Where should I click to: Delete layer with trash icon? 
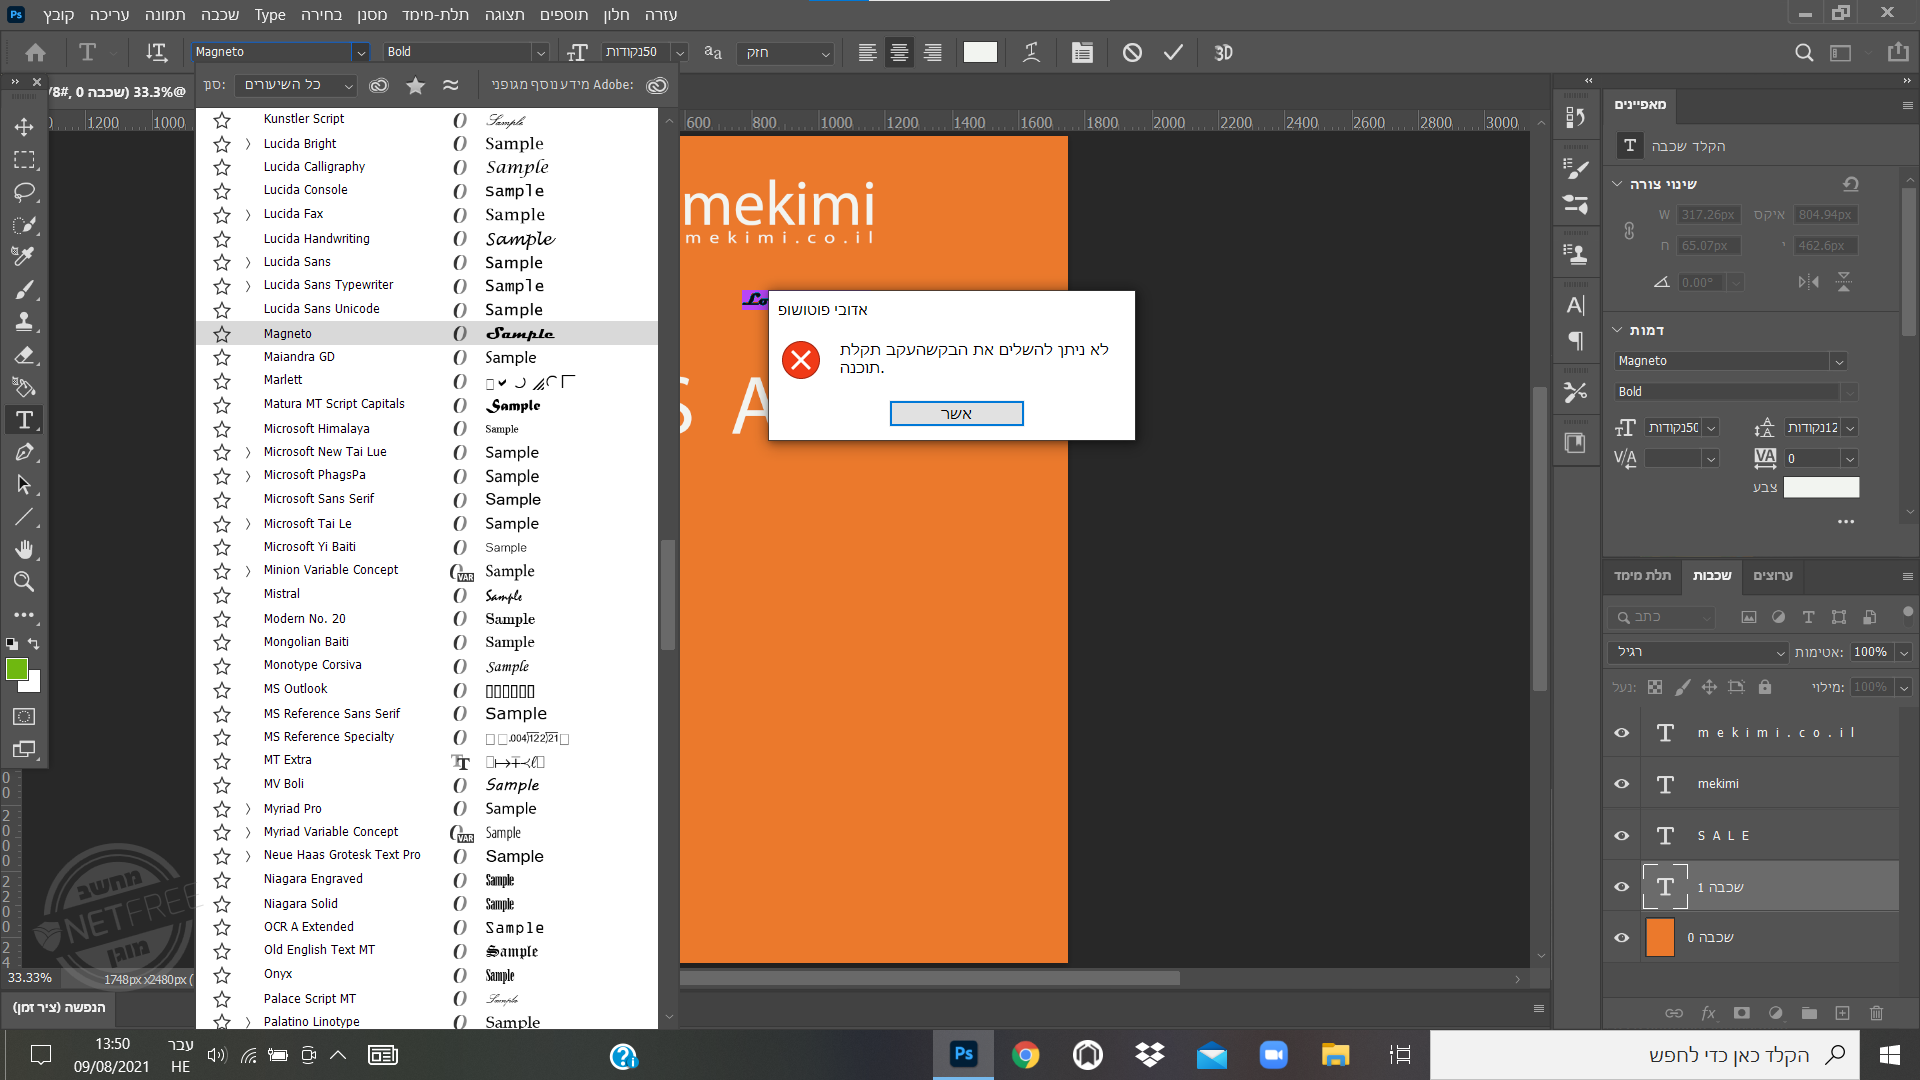pos(1876,1013)
